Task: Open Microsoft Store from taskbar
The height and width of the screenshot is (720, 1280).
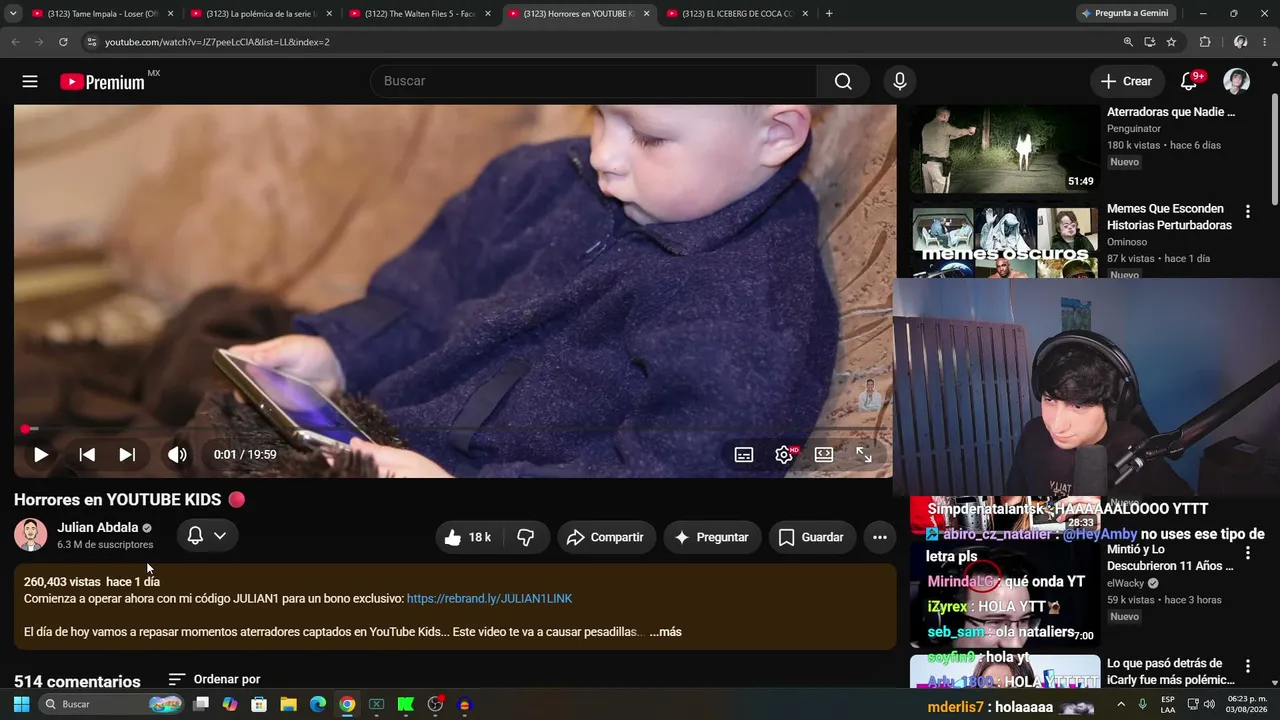Action: 259,704
